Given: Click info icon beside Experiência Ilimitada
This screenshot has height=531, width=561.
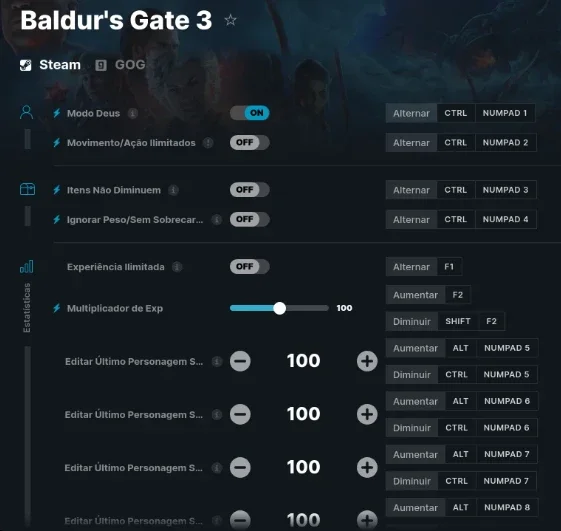Looking at the screenshot, I should click(177, 267).
